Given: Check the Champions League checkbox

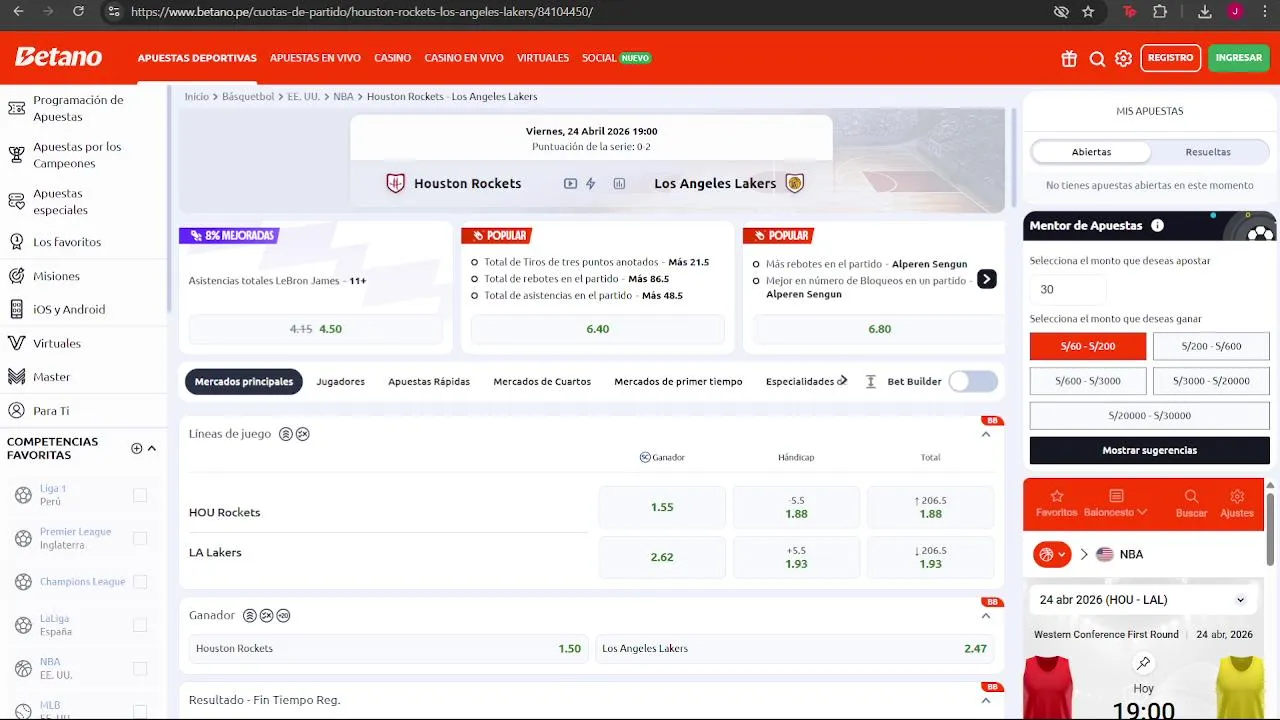Looking at the screenshot, I should pyautogui.click(x=140, y=582).
